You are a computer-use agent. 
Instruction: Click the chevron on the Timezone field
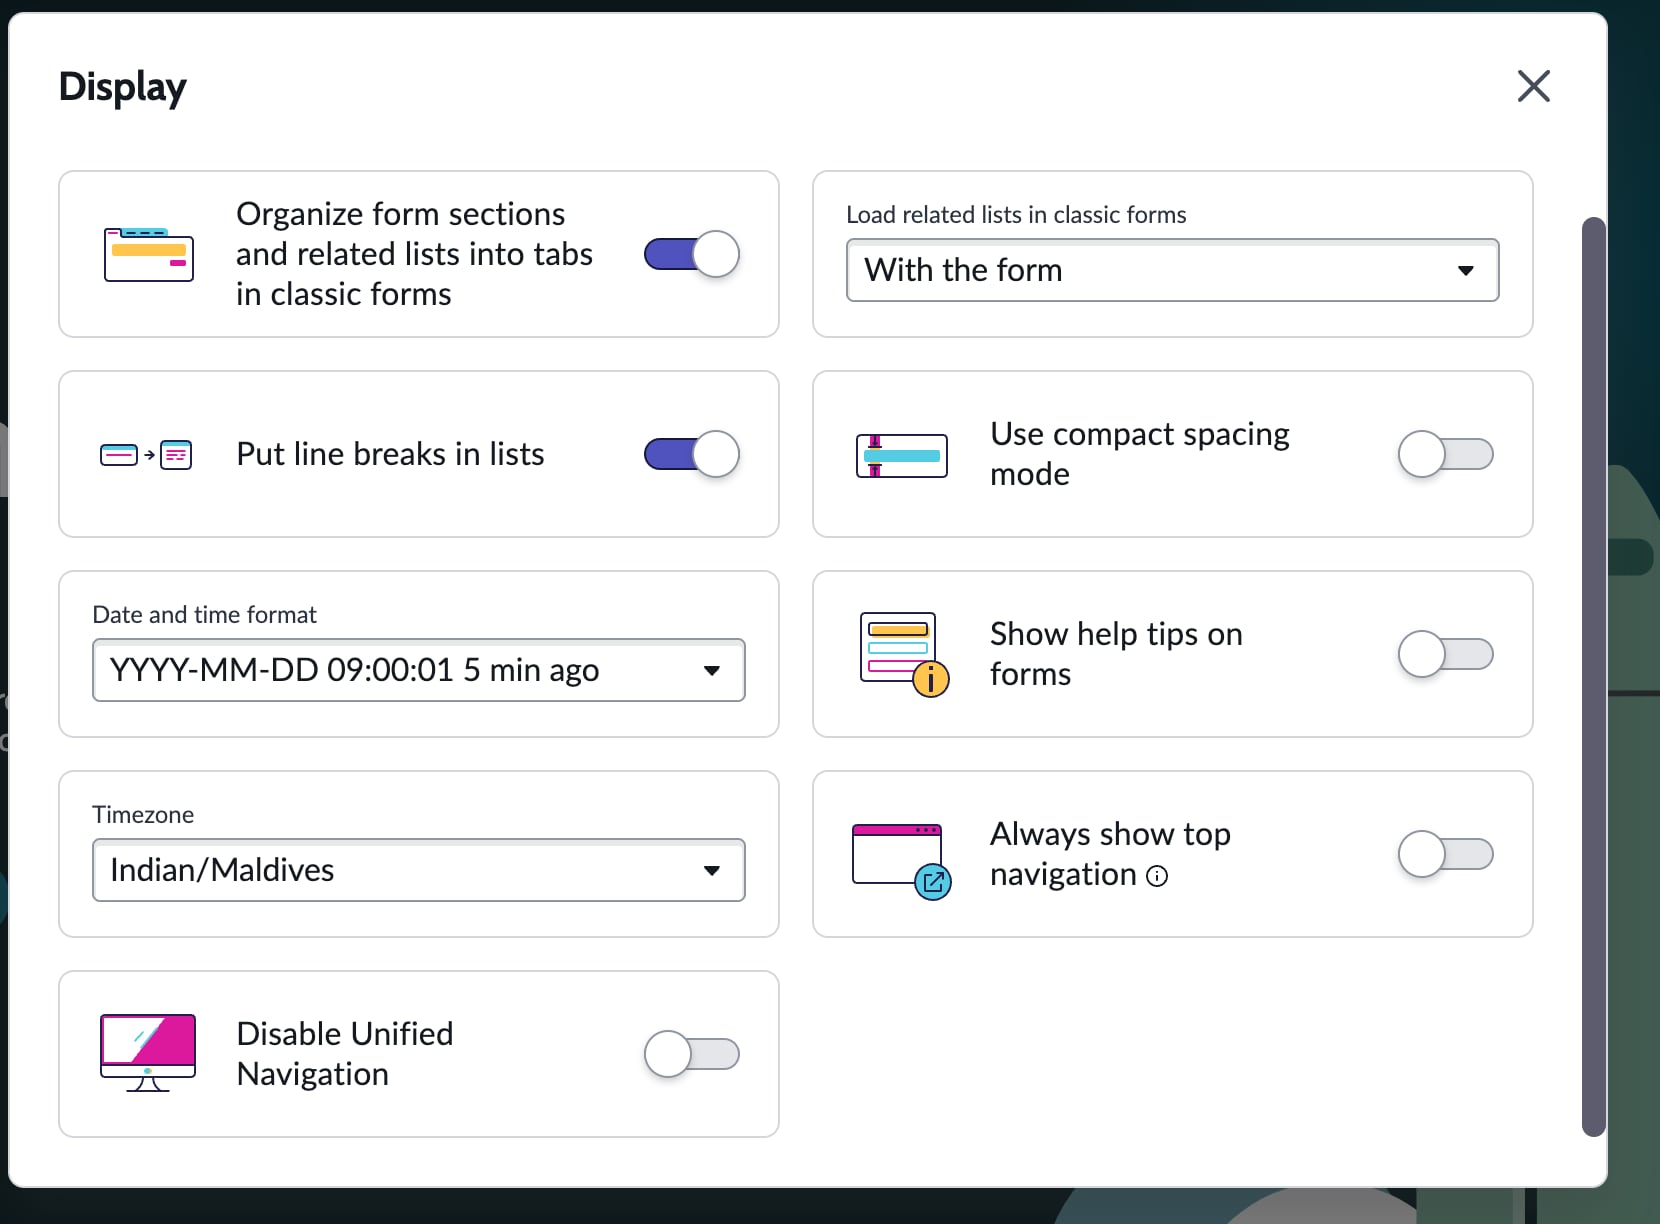point(712,870)
